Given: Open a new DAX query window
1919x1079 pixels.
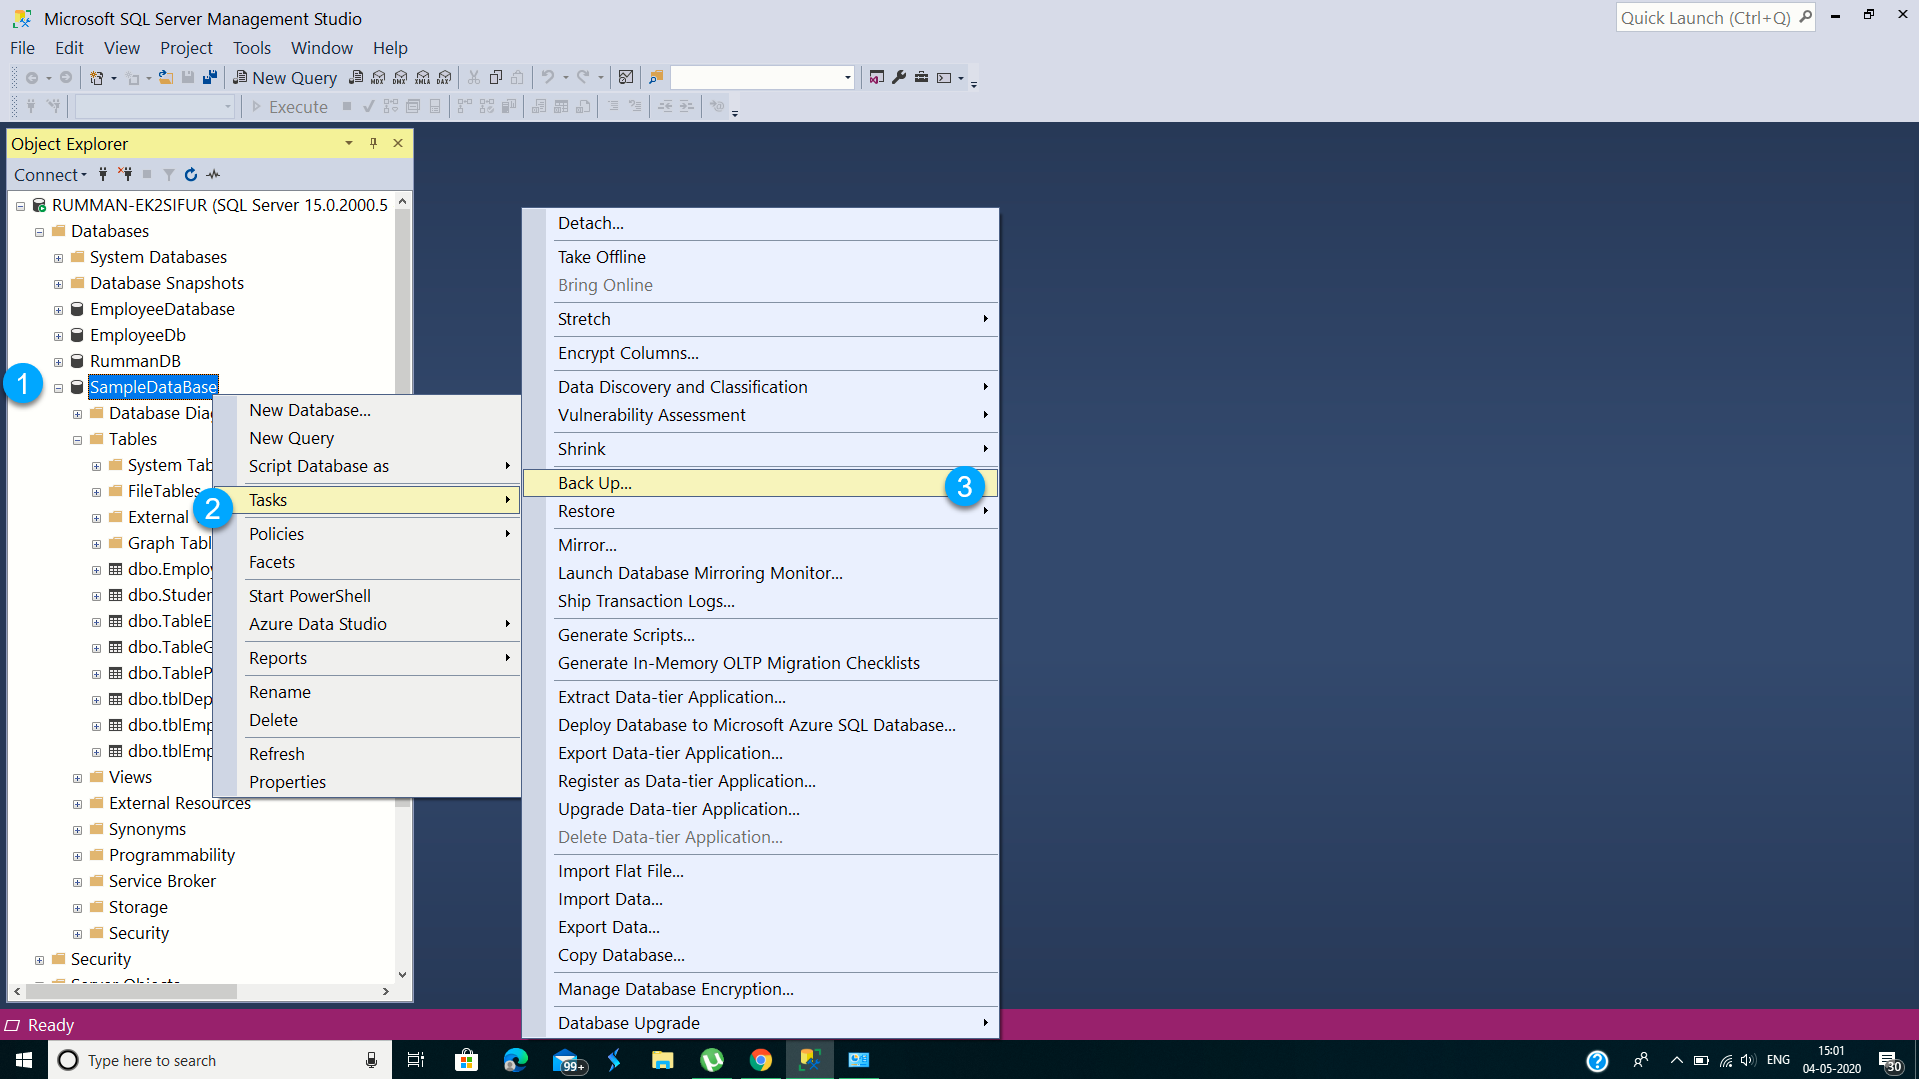Looking at the screenshot, I should 443,77.
